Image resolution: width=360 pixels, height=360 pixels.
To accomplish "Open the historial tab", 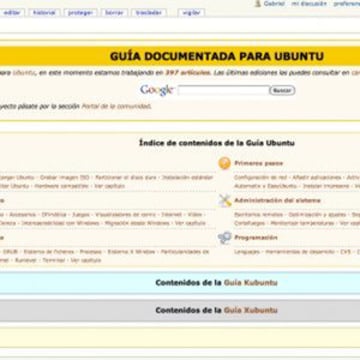I will [44, 13].
